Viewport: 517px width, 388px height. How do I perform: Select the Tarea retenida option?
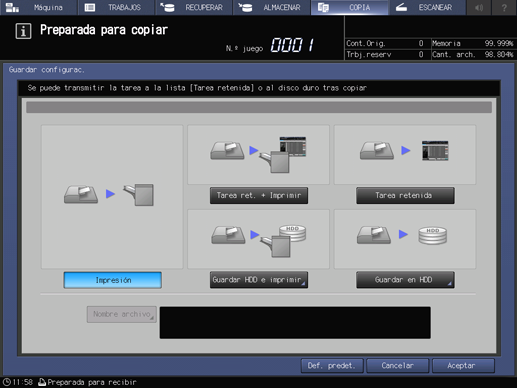tap(405, 195)
